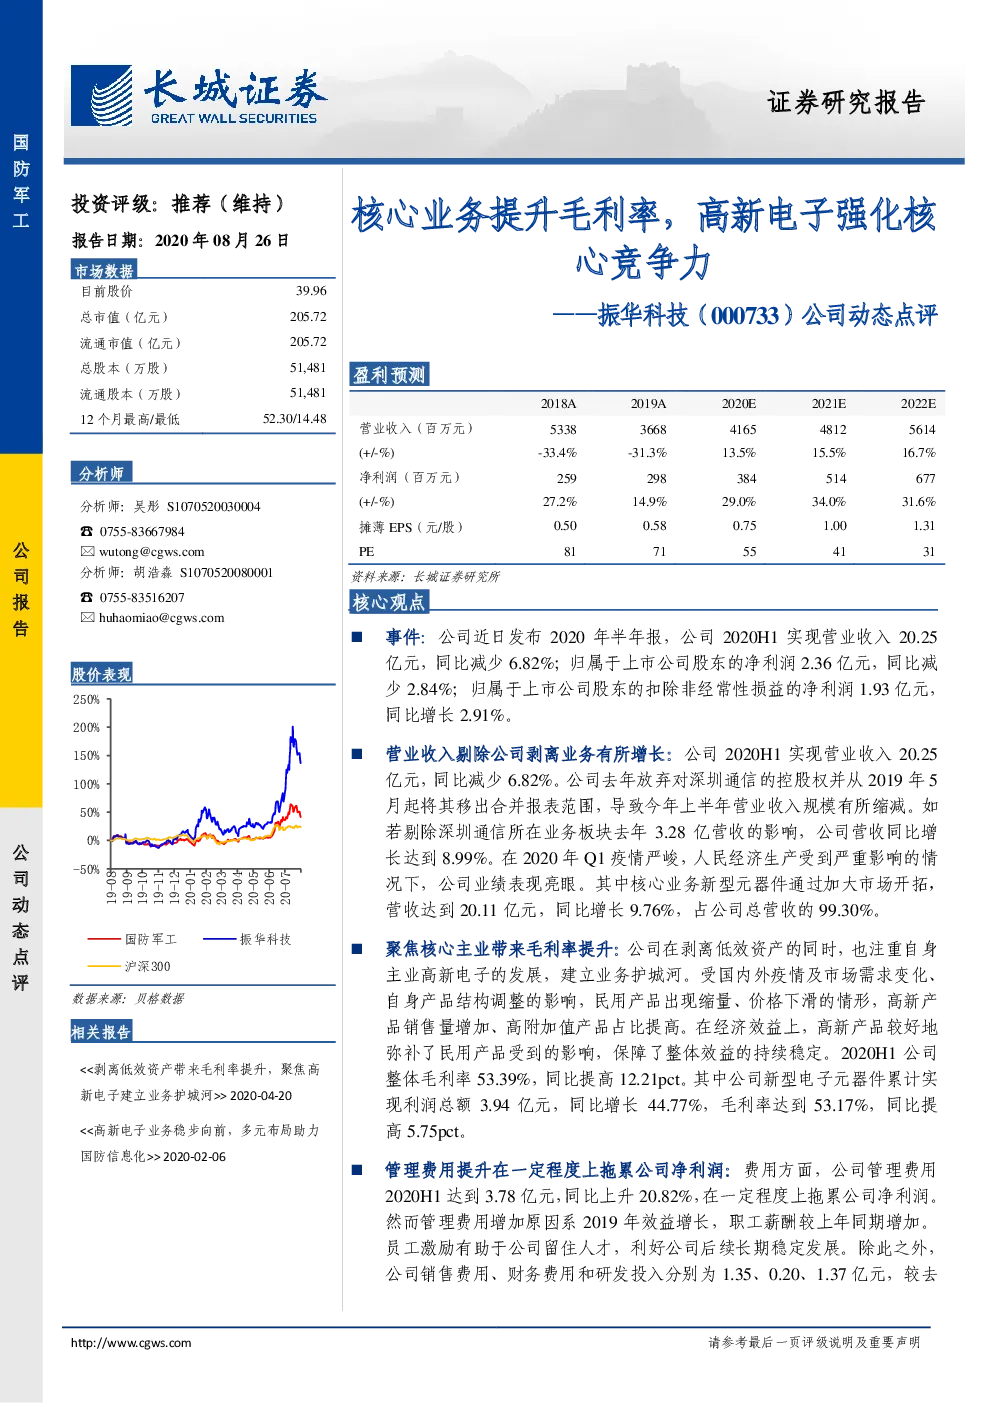Click the bullet heading 事件
Image resolution: width=992 pixels, height=1403 pixels.
[x=404, y=637]
